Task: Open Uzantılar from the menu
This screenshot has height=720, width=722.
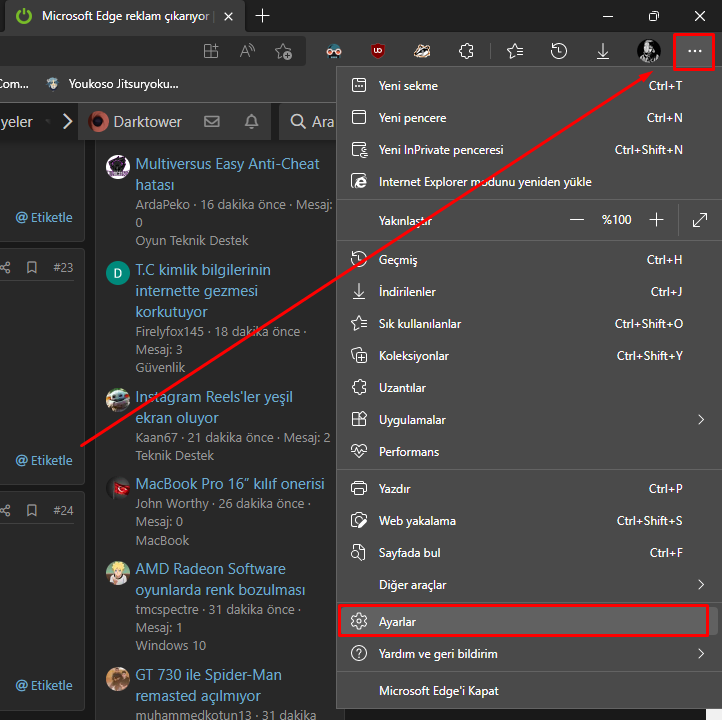Action: [529, 388]
